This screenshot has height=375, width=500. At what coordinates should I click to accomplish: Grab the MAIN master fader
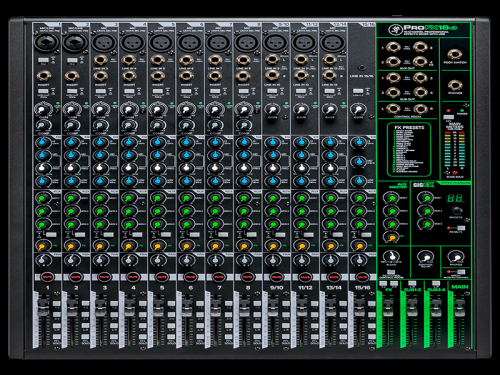pyautogui.click(x=459, y=308)
